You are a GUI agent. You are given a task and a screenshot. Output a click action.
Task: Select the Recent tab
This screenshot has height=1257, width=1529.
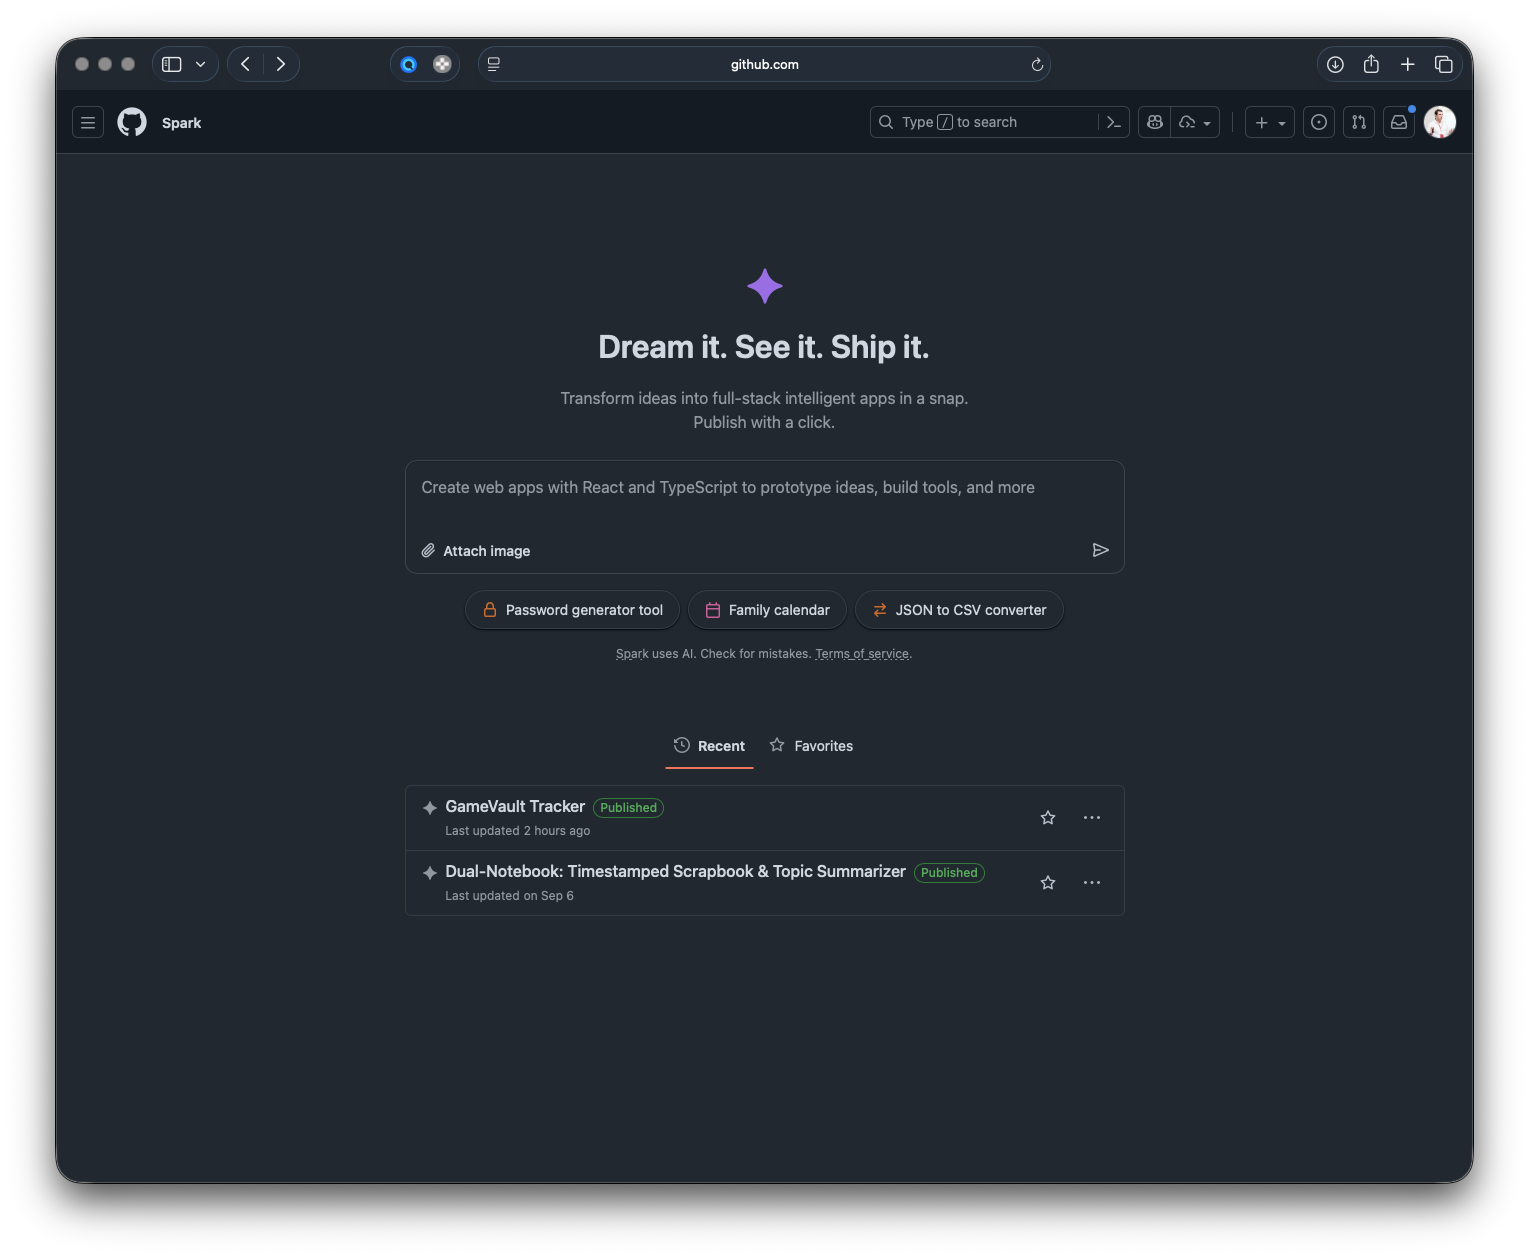(x=709, y=746)
